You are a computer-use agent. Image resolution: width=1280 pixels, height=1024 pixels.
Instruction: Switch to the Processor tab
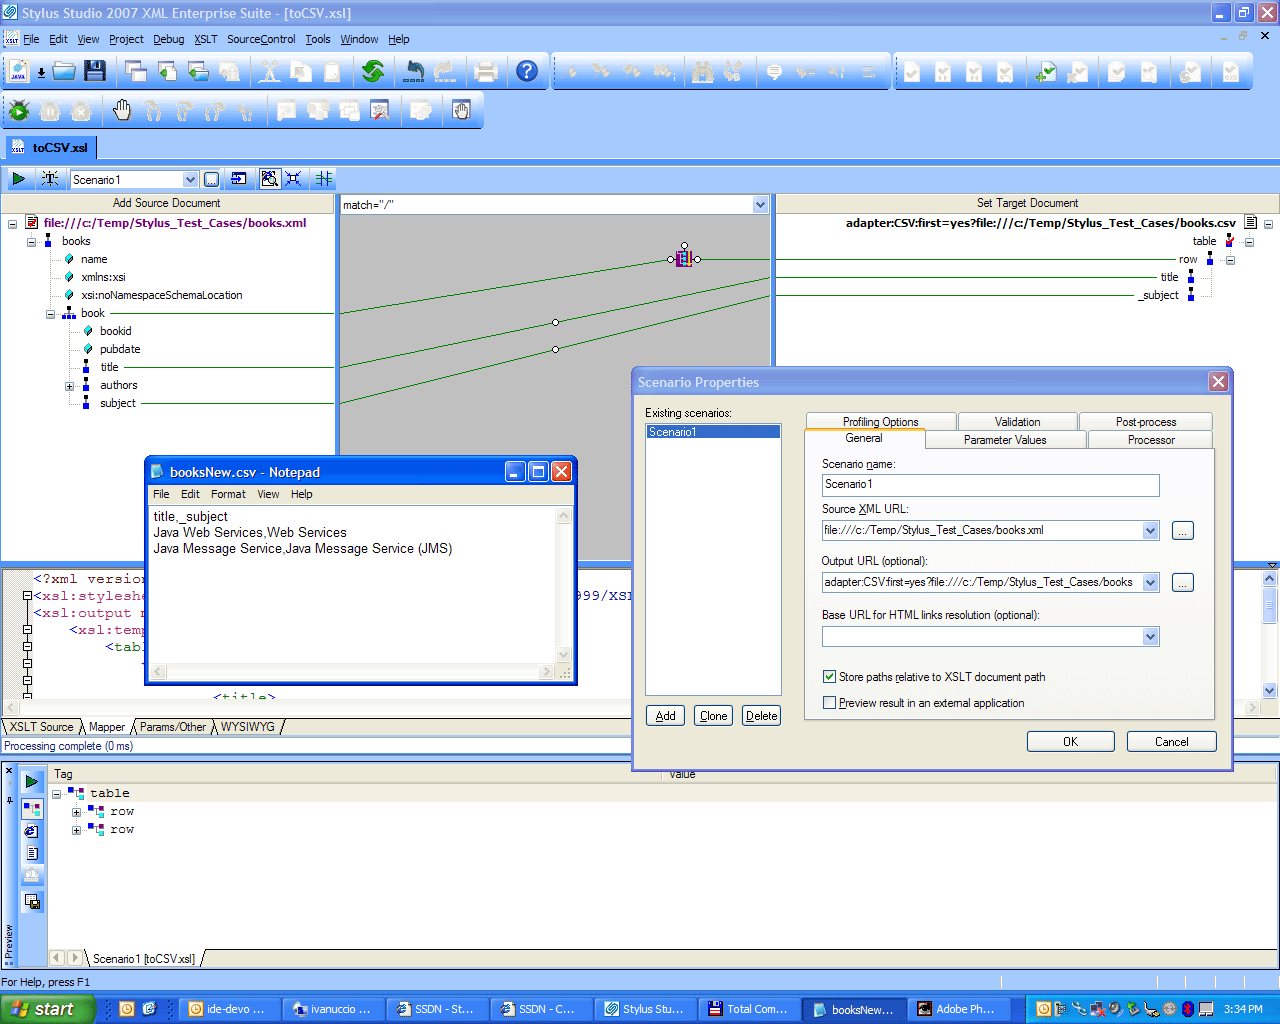[1150, 440]
